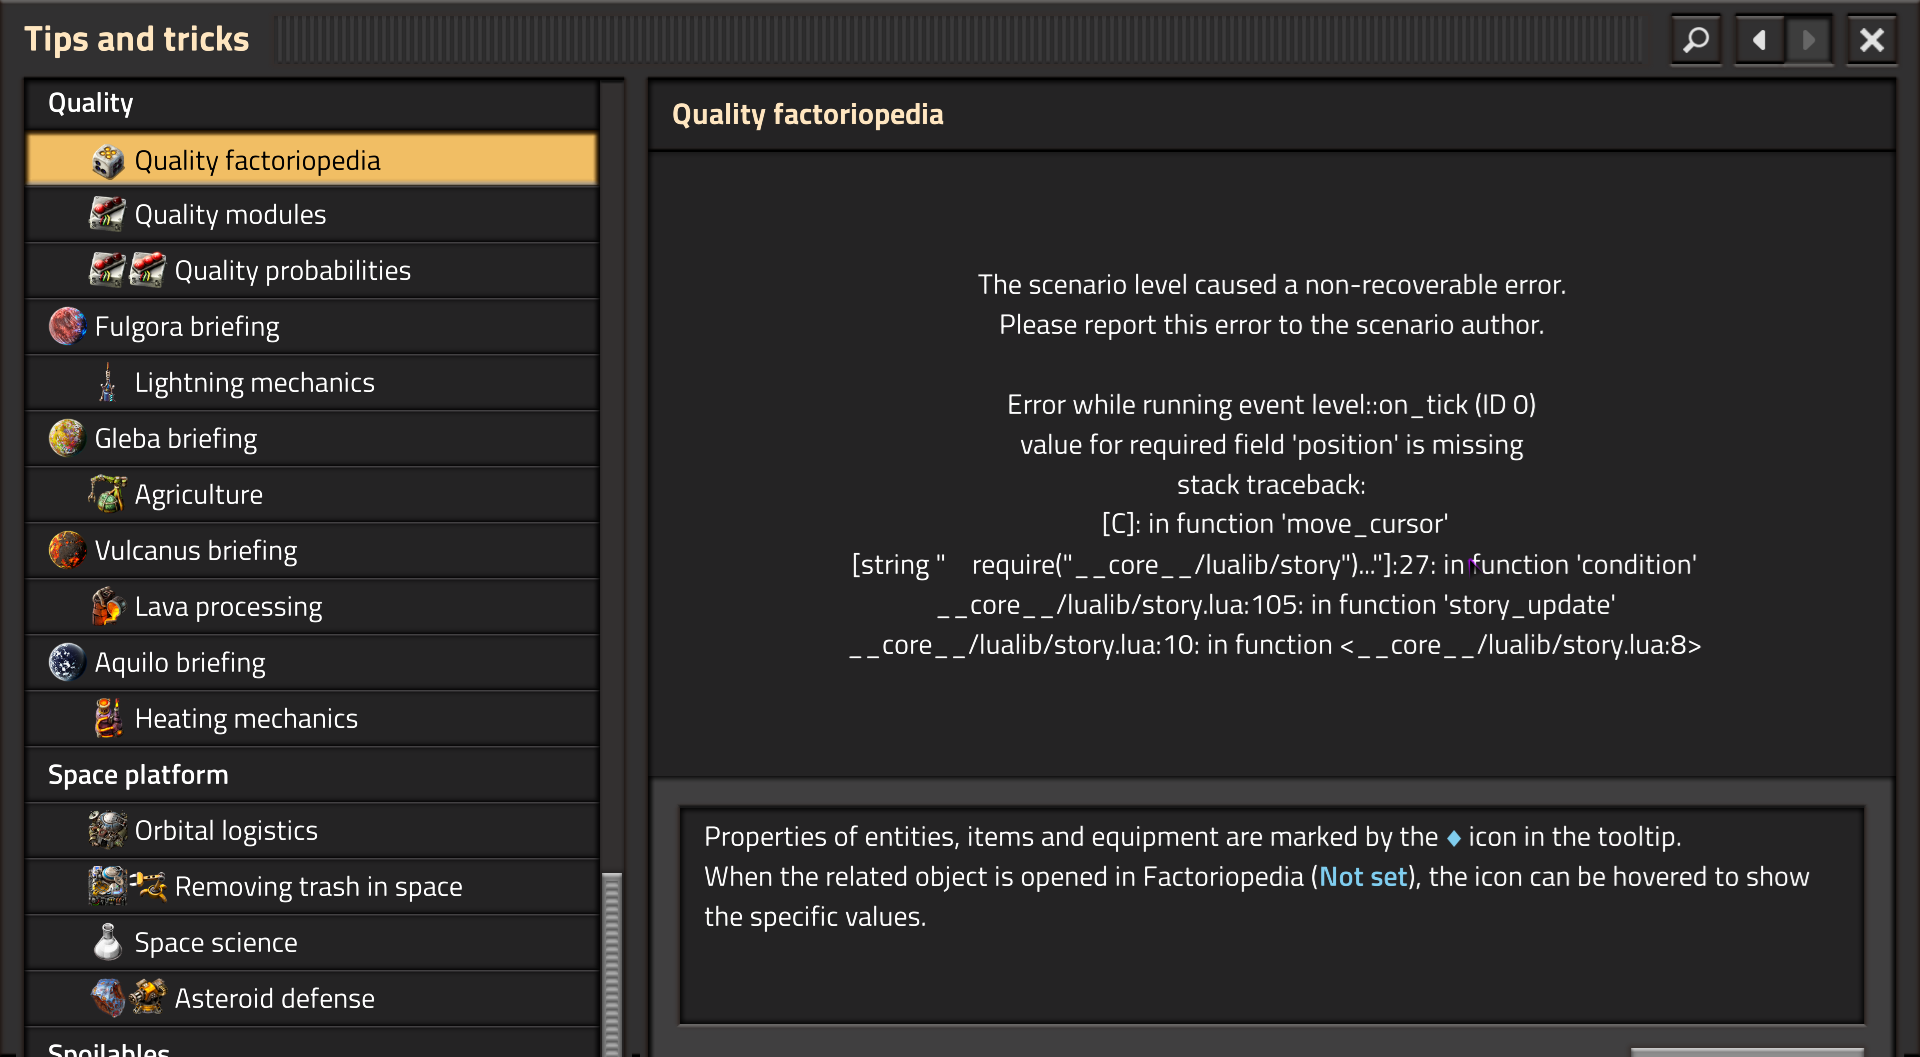Click the Gleba planet icon

(68, 438)
